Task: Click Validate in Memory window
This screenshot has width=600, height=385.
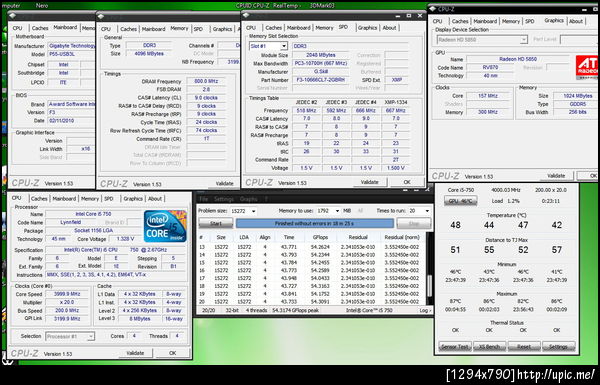Action: pos(224,184)
